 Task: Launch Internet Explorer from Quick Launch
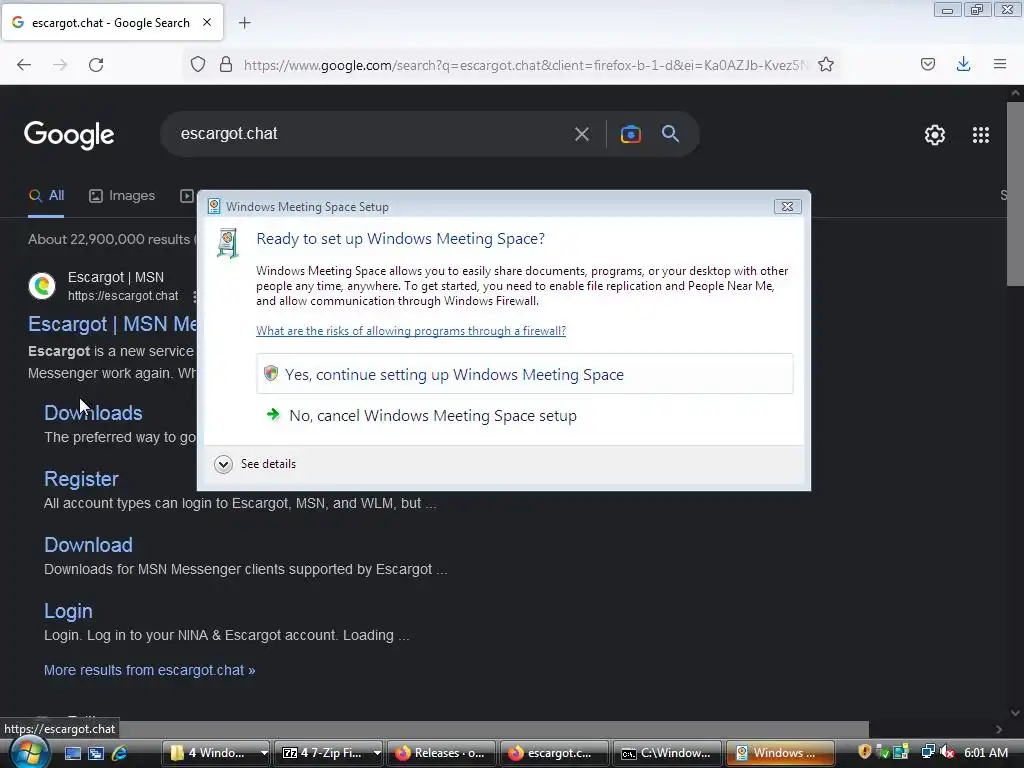coord(120,753)
